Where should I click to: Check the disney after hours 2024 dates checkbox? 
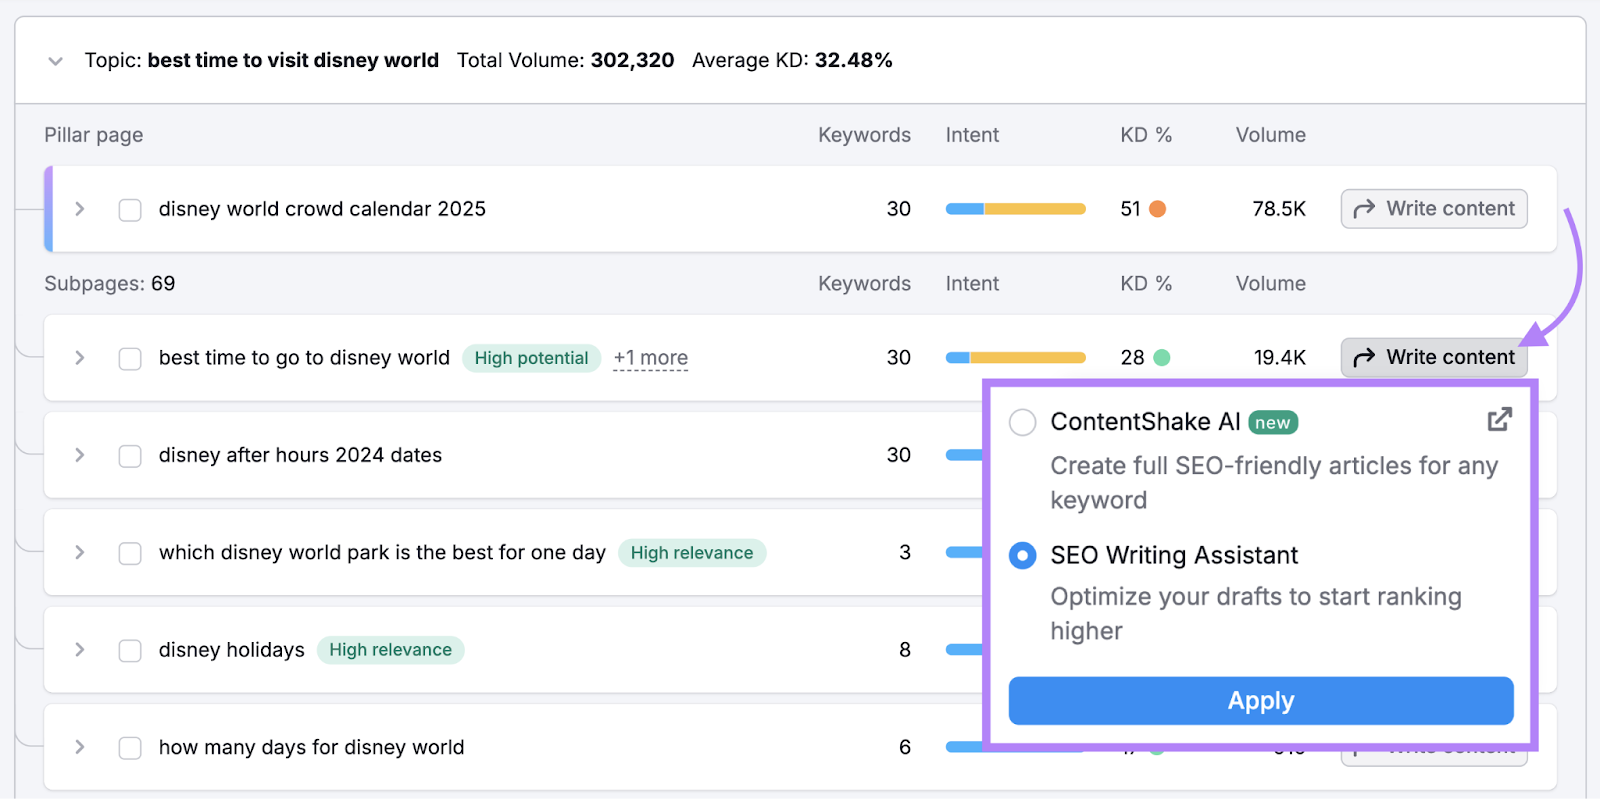tap(130, 456)
